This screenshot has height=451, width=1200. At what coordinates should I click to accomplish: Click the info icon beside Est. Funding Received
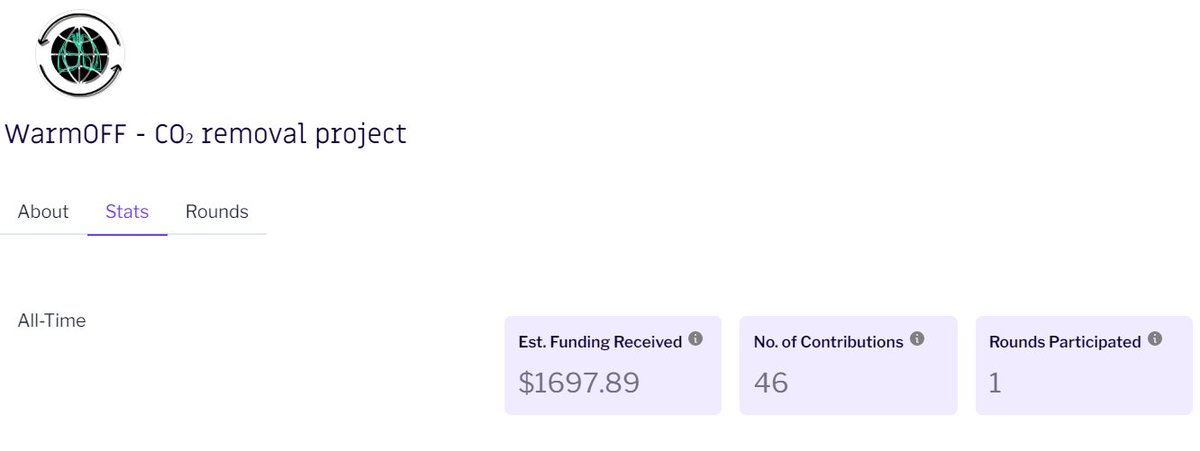tap(696, 340)
